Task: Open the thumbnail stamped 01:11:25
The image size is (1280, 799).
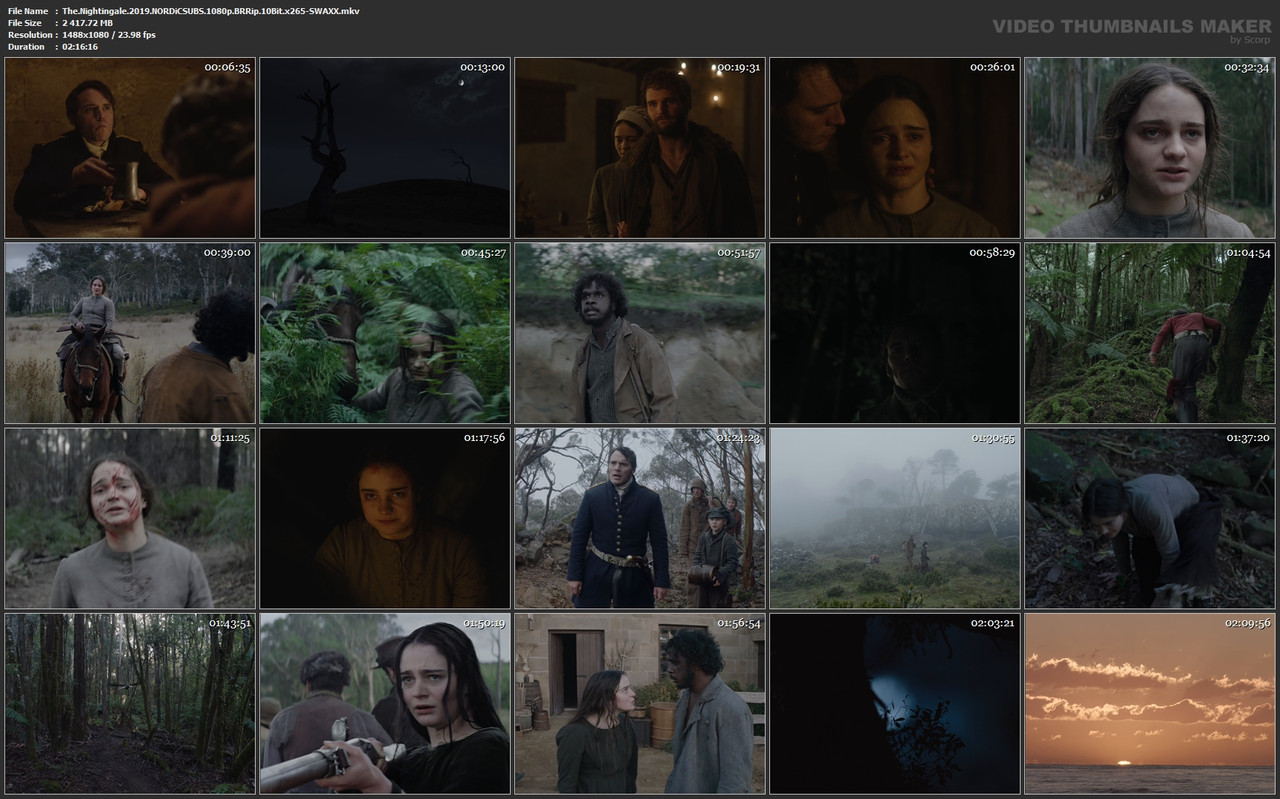Action: click(x=130, y=519)
